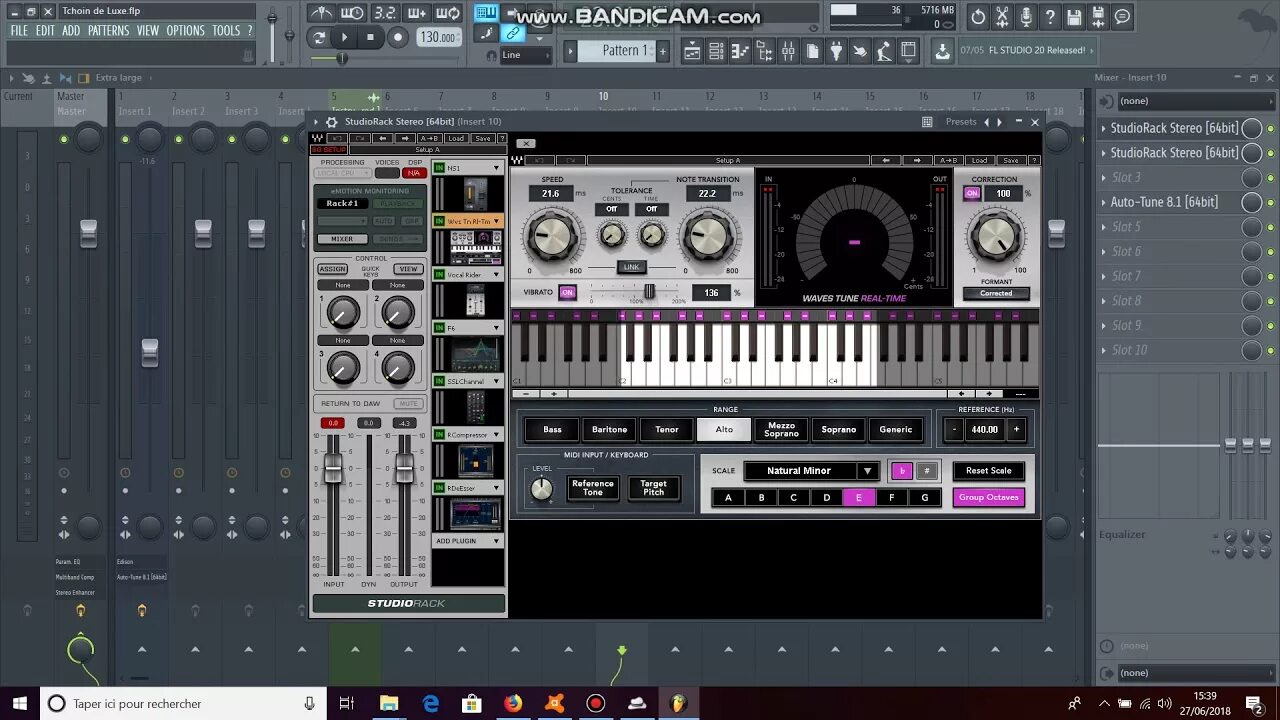
Task: Click the LINK button in Waves Tune
Action: [631, 267]
